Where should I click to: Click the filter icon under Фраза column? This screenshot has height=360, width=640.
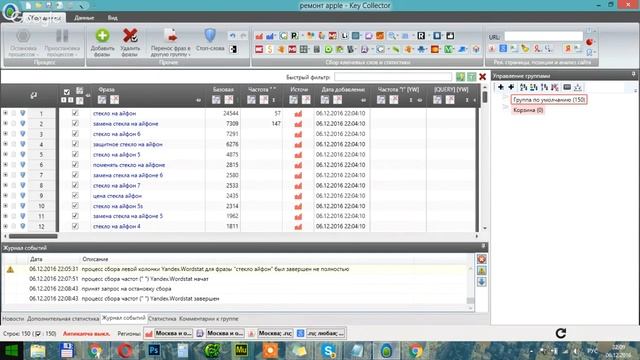[x=102, y=100]
